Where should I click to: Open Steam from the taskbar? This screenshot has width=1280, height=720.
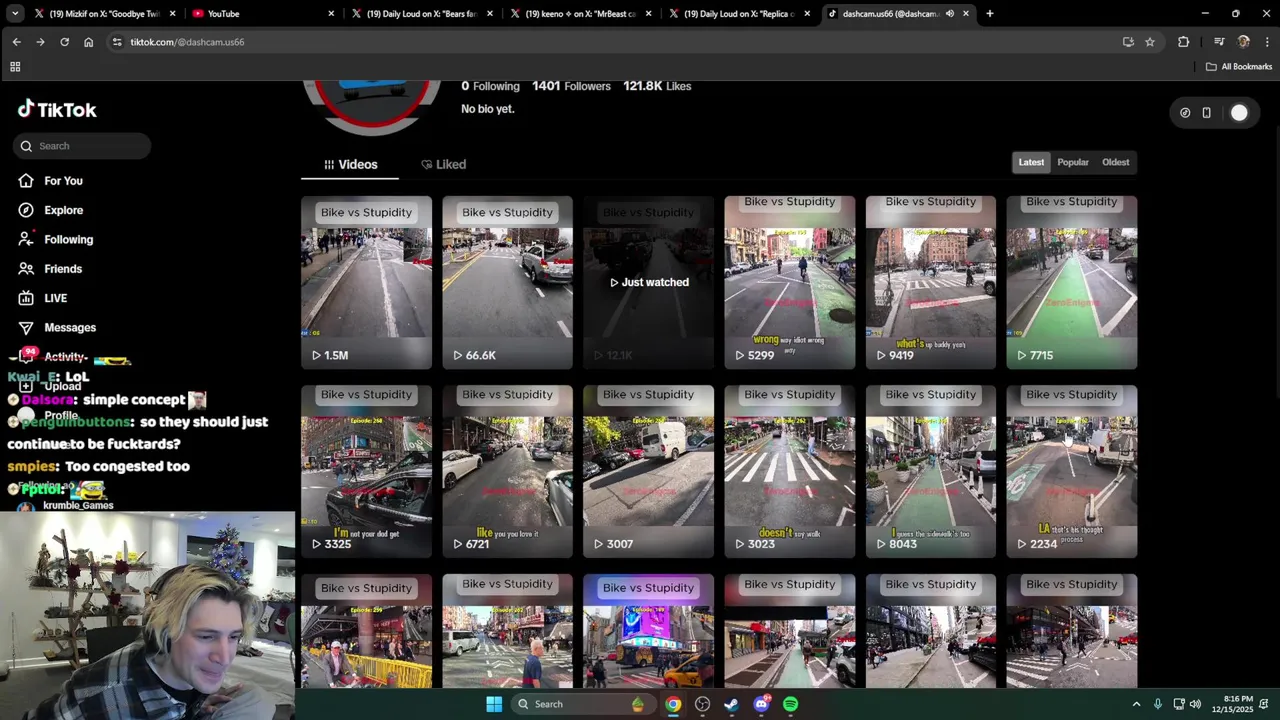[x=732, y=704]
